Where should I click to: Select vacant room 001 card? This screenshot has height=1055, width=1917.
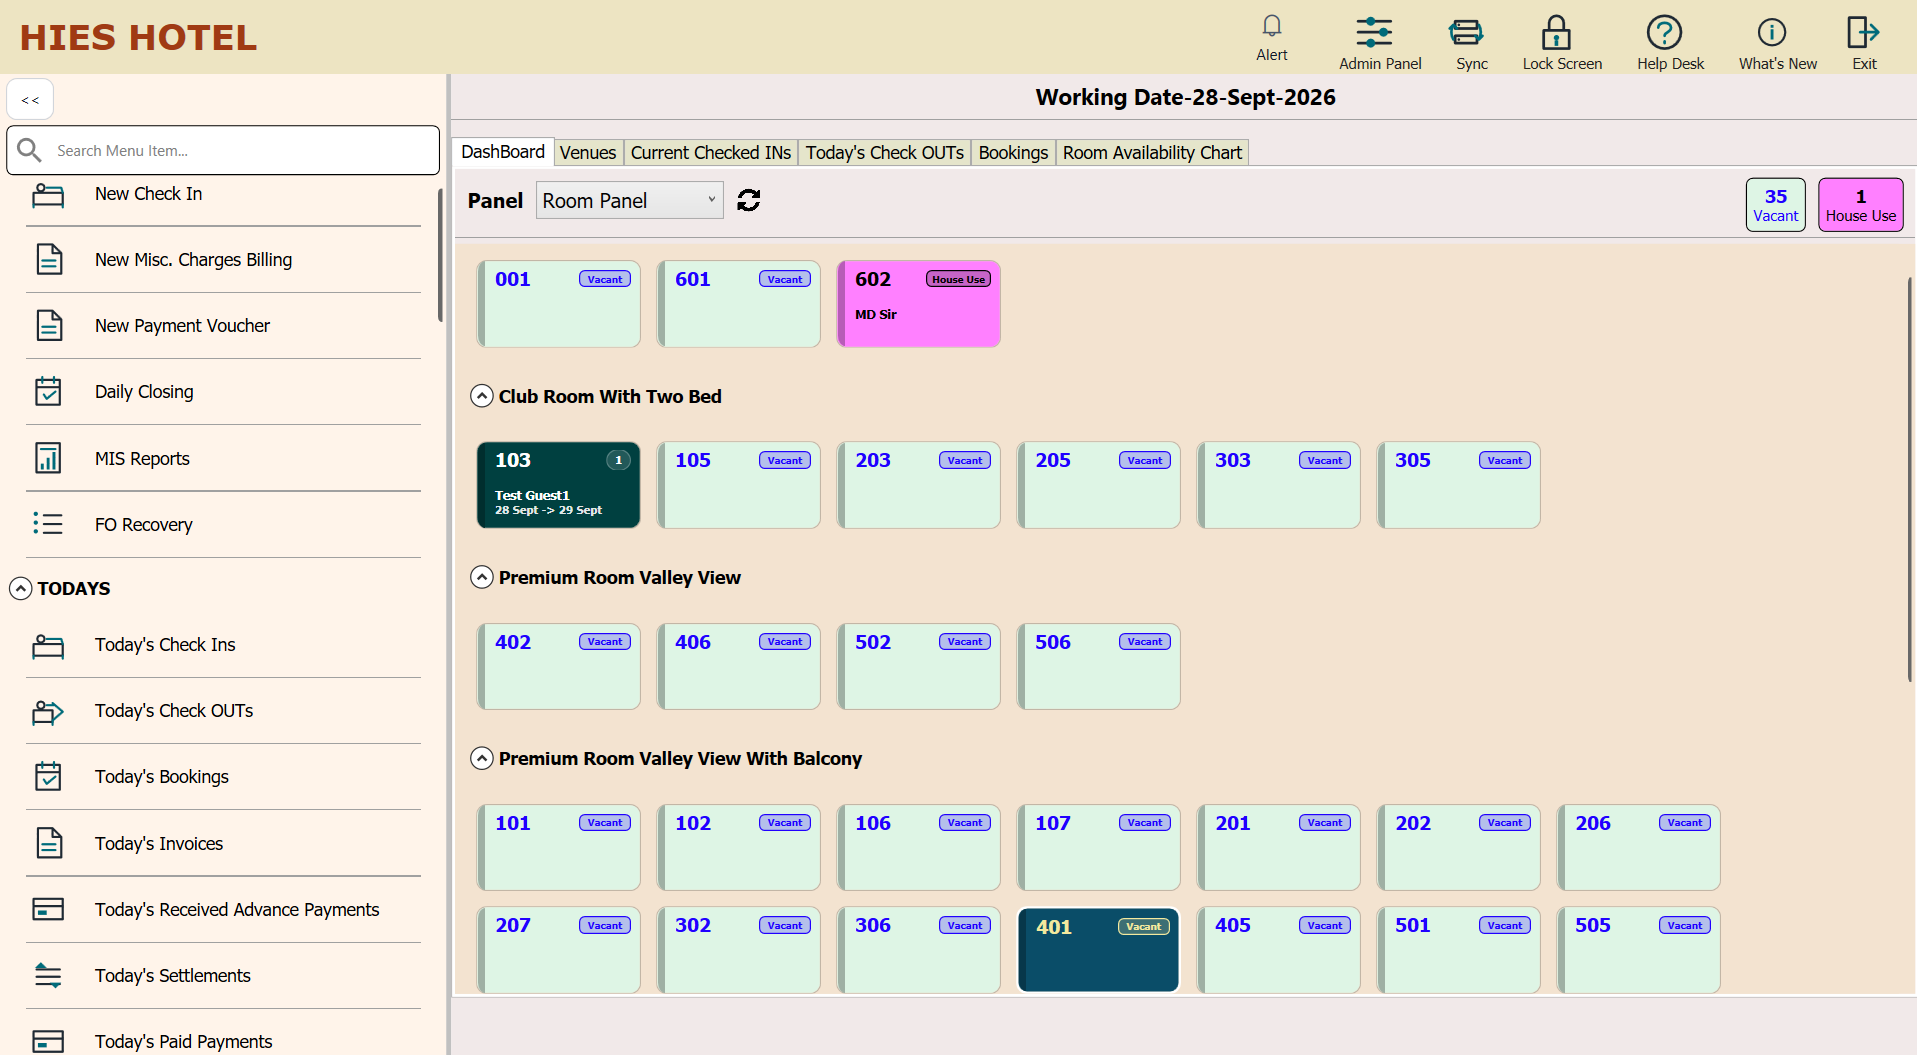pos(559,304)
